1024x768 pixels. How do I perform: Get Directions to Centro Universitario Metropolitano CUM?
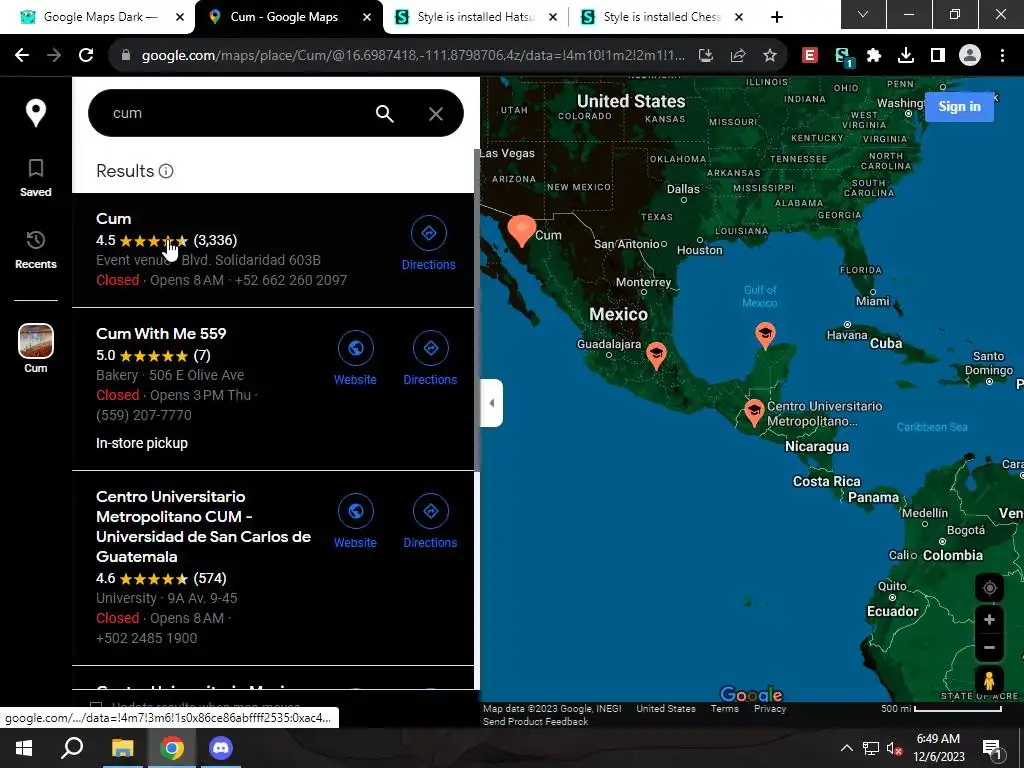[430, 522]
